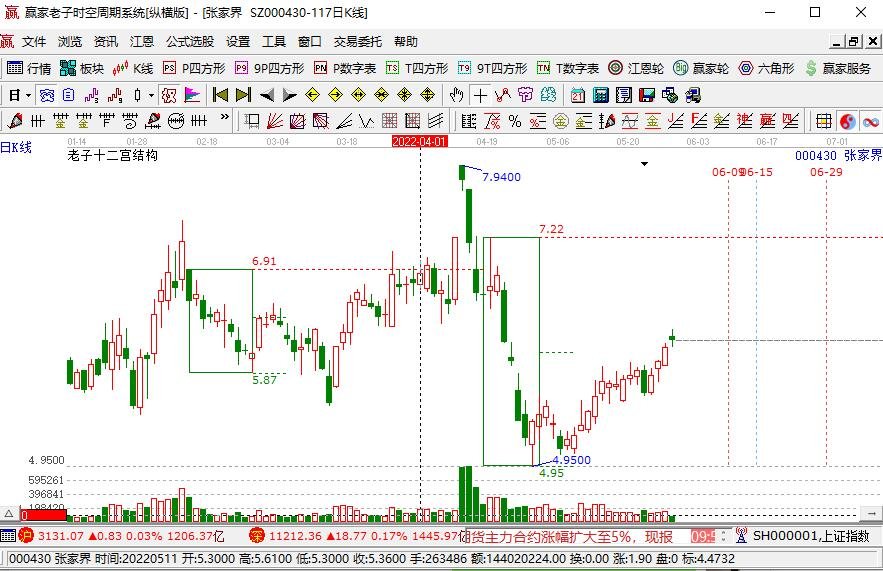883x571 pixels.
Task: Open the 设置 menu
Action: 238,42
